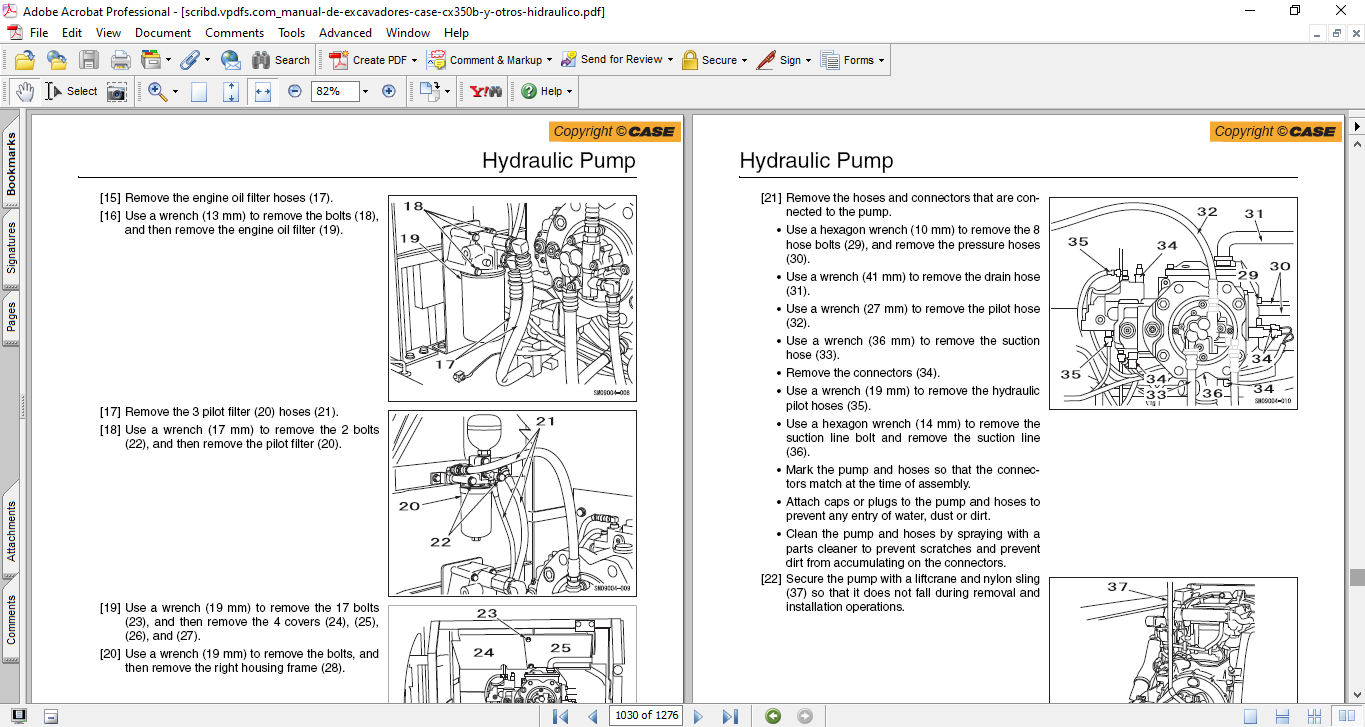The image size is (1365, 727).
Task: Click the Zoom Out minus button
Action: [x=295, y=91]
